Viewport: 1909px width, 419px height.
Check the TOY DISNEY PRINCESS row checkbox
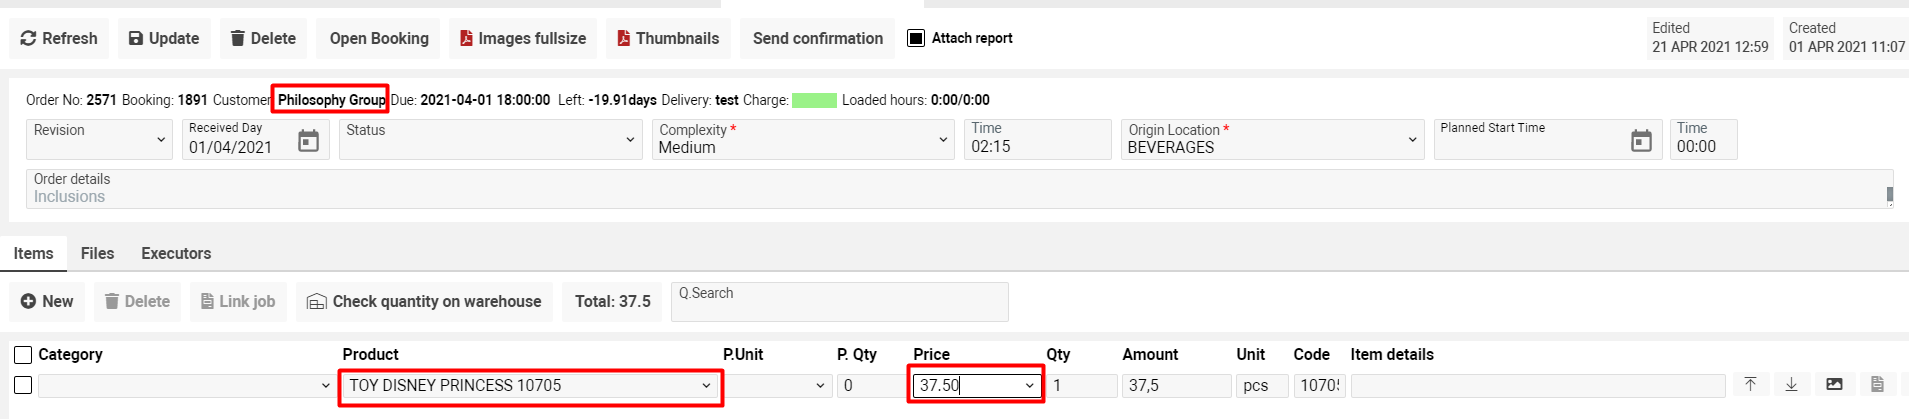[x=23, y=385]
